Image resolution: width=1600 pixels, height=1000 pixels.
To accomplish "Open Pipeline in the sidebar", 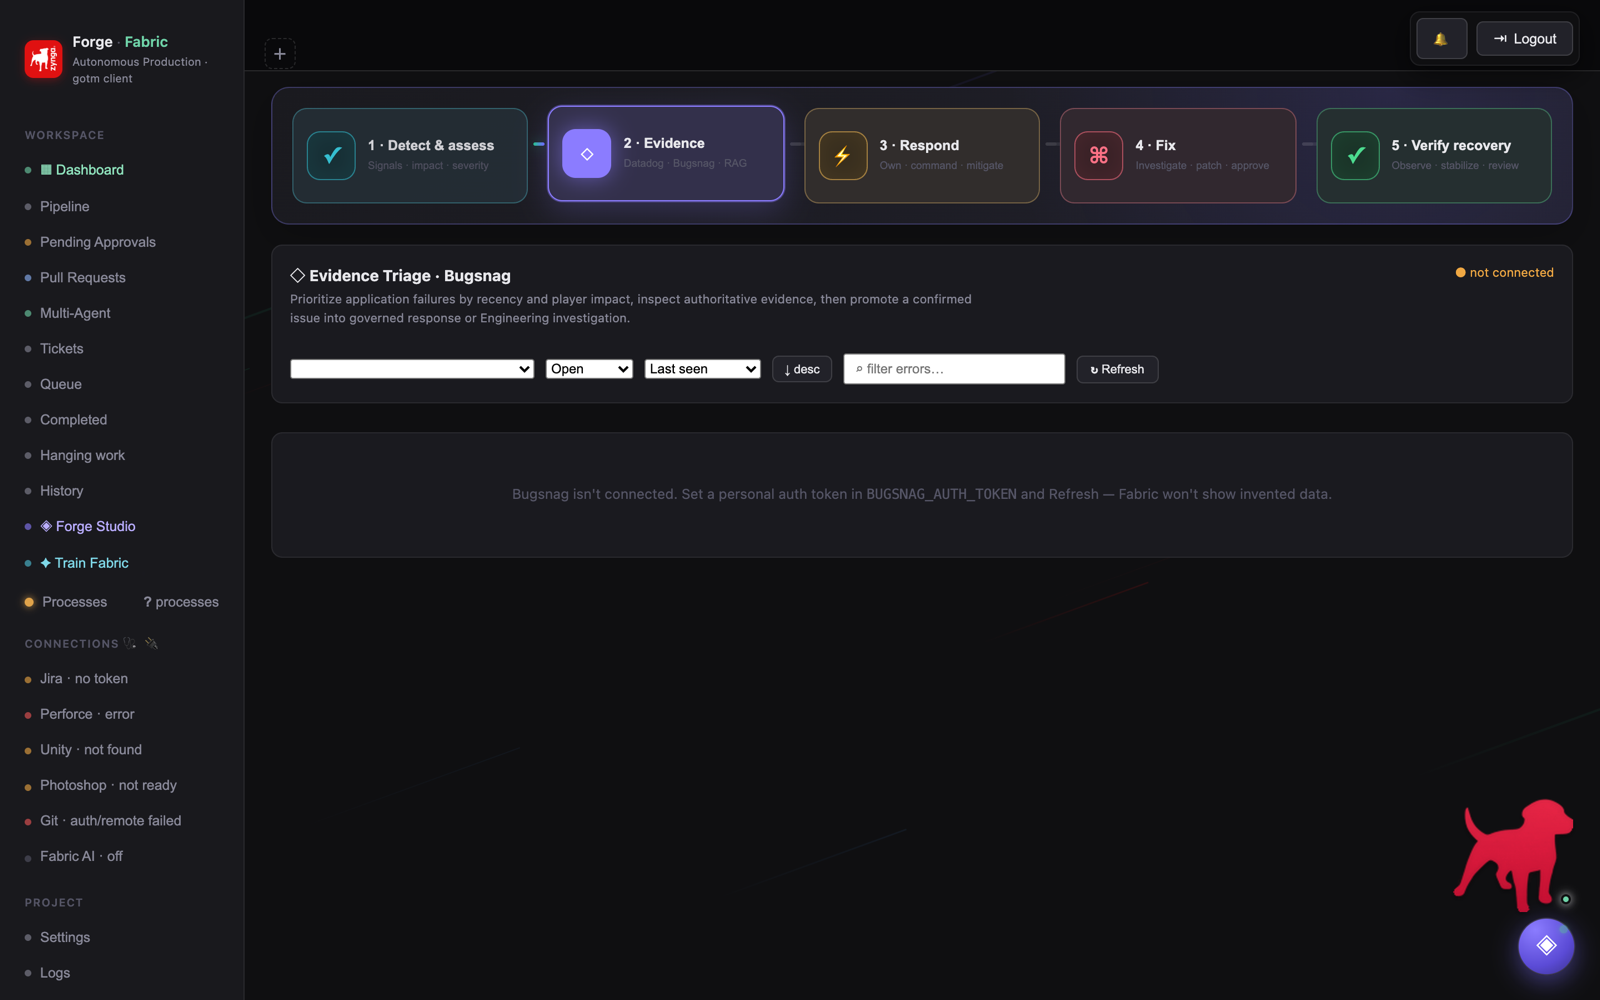I will (x=65, y=206).
